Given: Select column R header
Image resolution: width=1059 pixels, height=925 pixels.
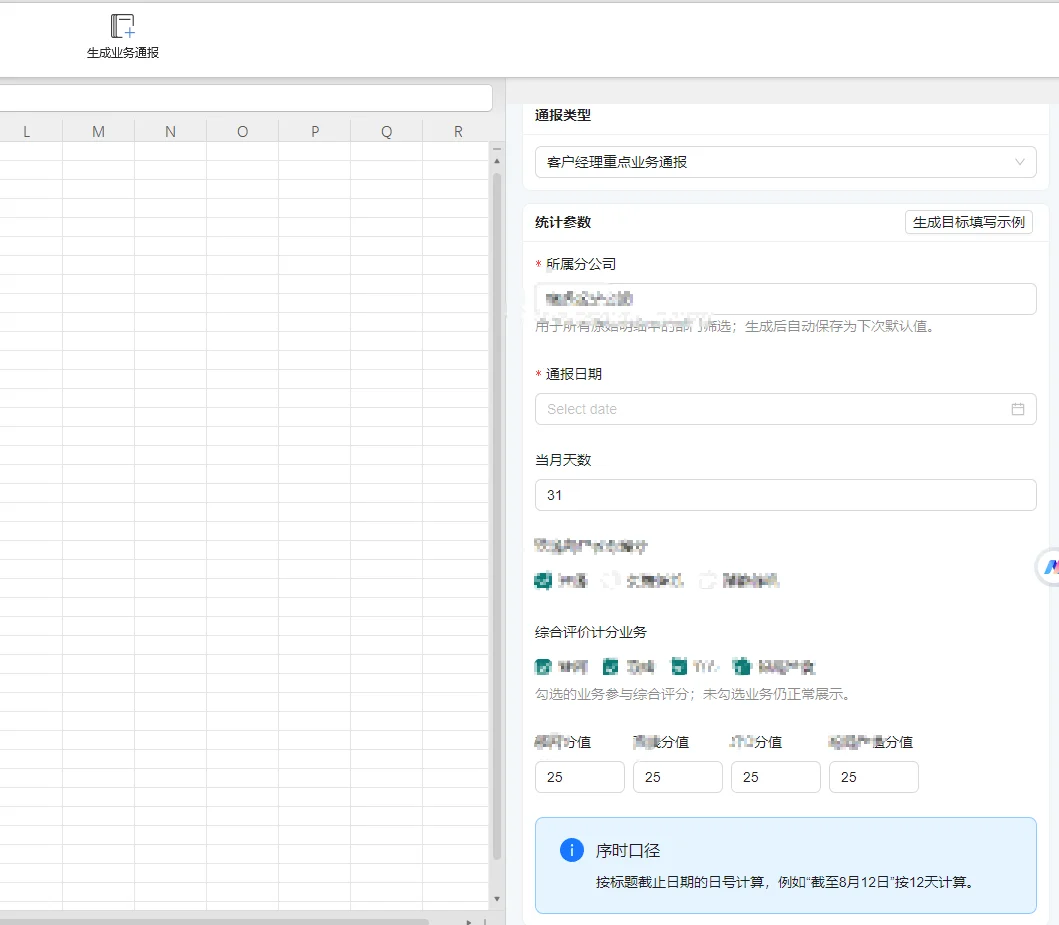Looking at the screenshot, I should tap(458, 132).
